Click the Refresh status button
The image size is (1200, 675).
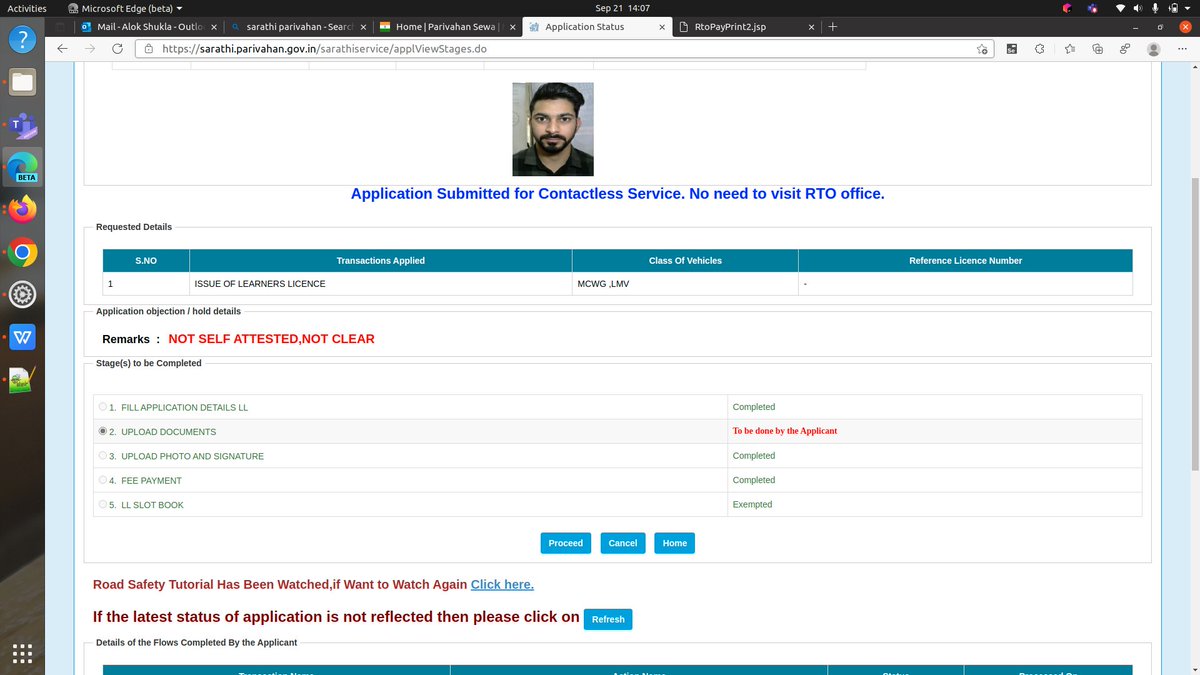608,619
